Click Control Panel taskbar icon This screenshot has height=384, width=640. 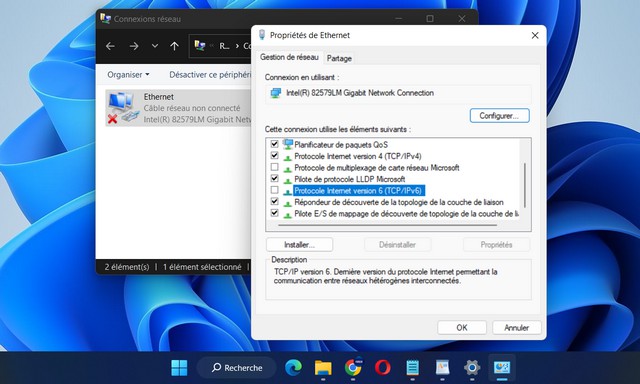click(502, 368)
